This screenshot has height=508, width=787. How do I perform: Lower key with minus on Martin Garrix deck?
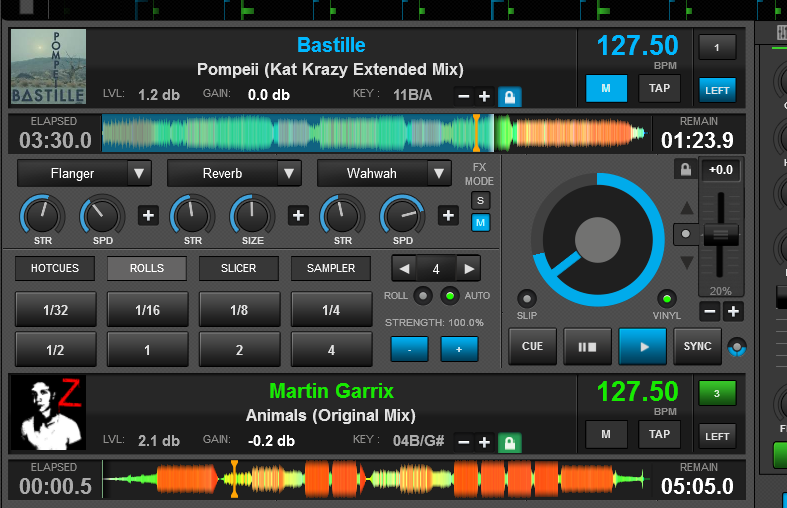coord(464,443)
